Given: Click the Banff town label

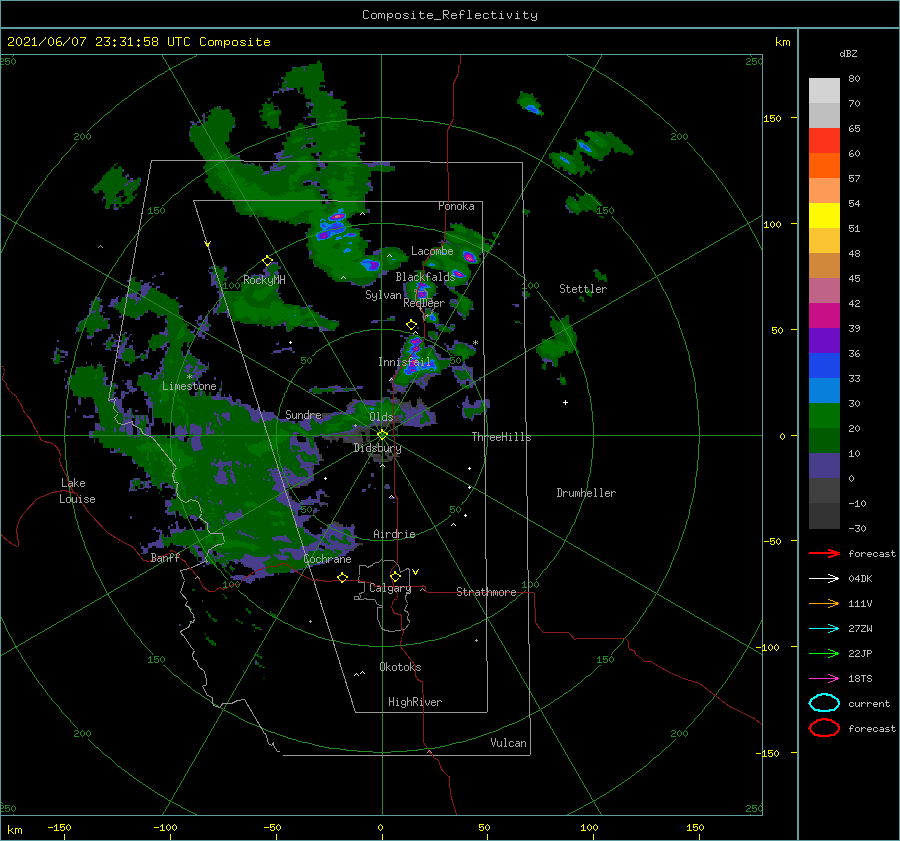Looking at the screenshot, I should point(165,558).
